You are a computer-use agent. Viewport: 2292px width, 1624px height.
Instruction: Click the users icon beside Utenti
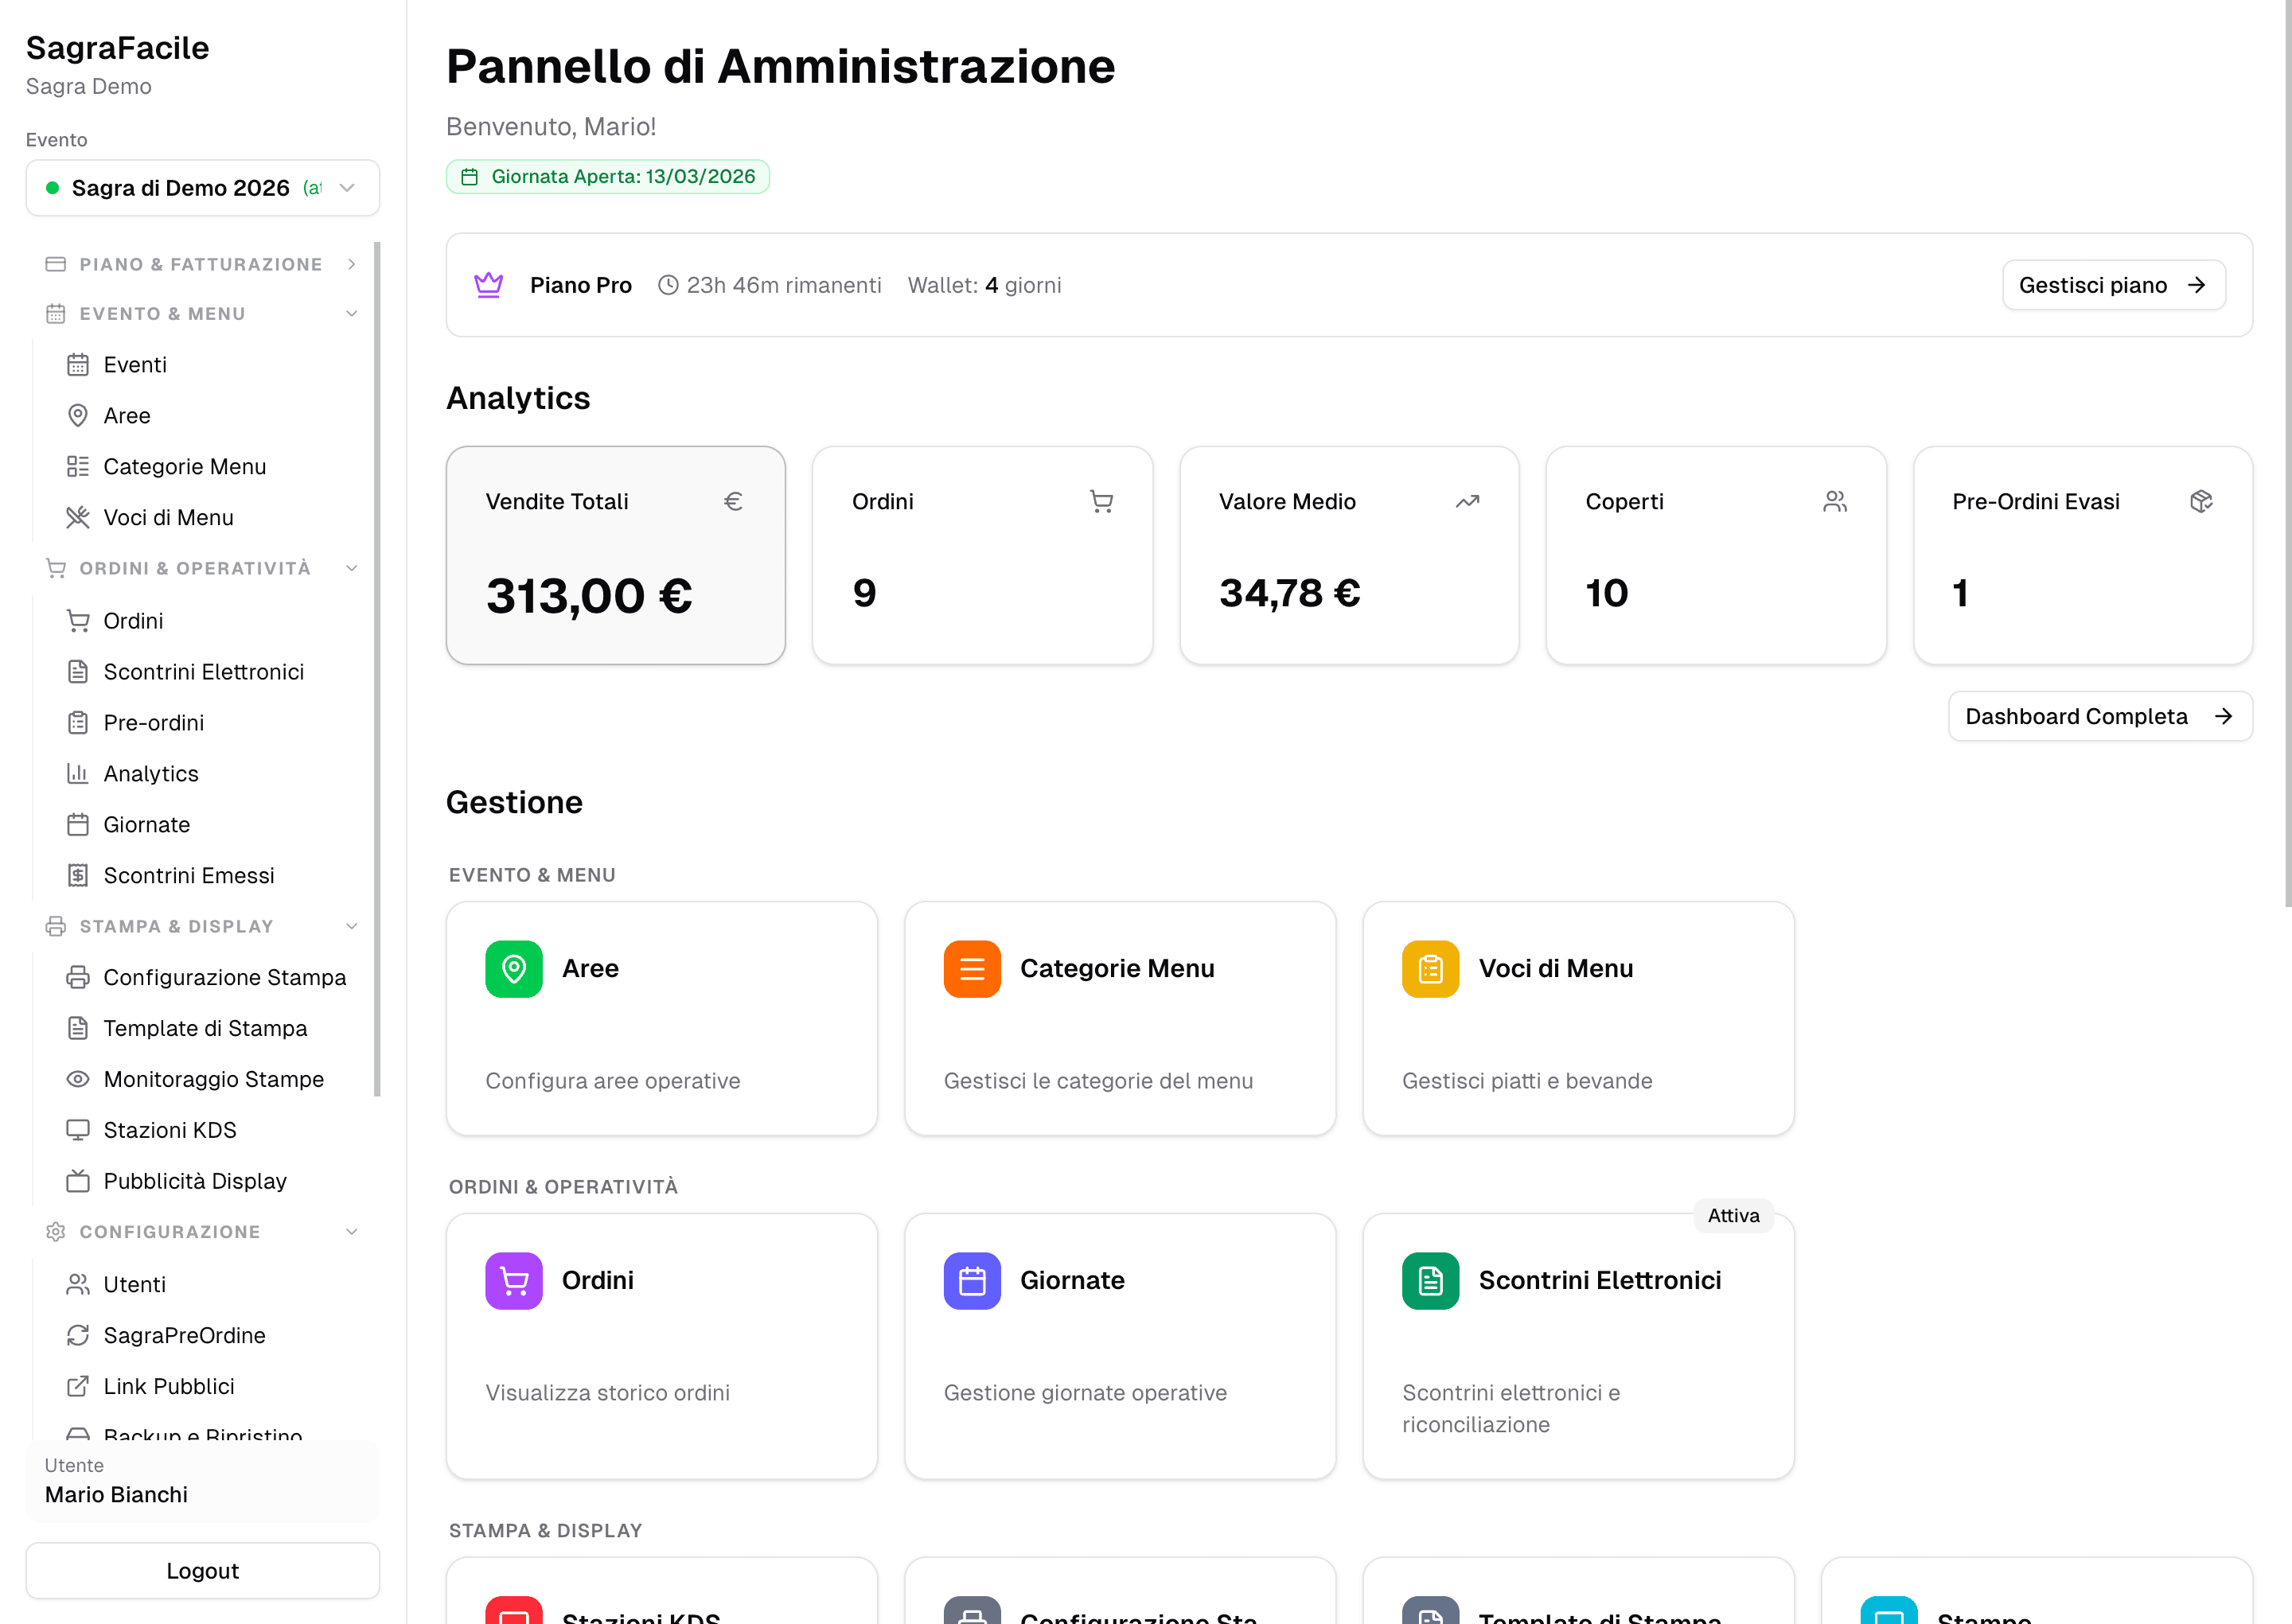(78, 1285)
